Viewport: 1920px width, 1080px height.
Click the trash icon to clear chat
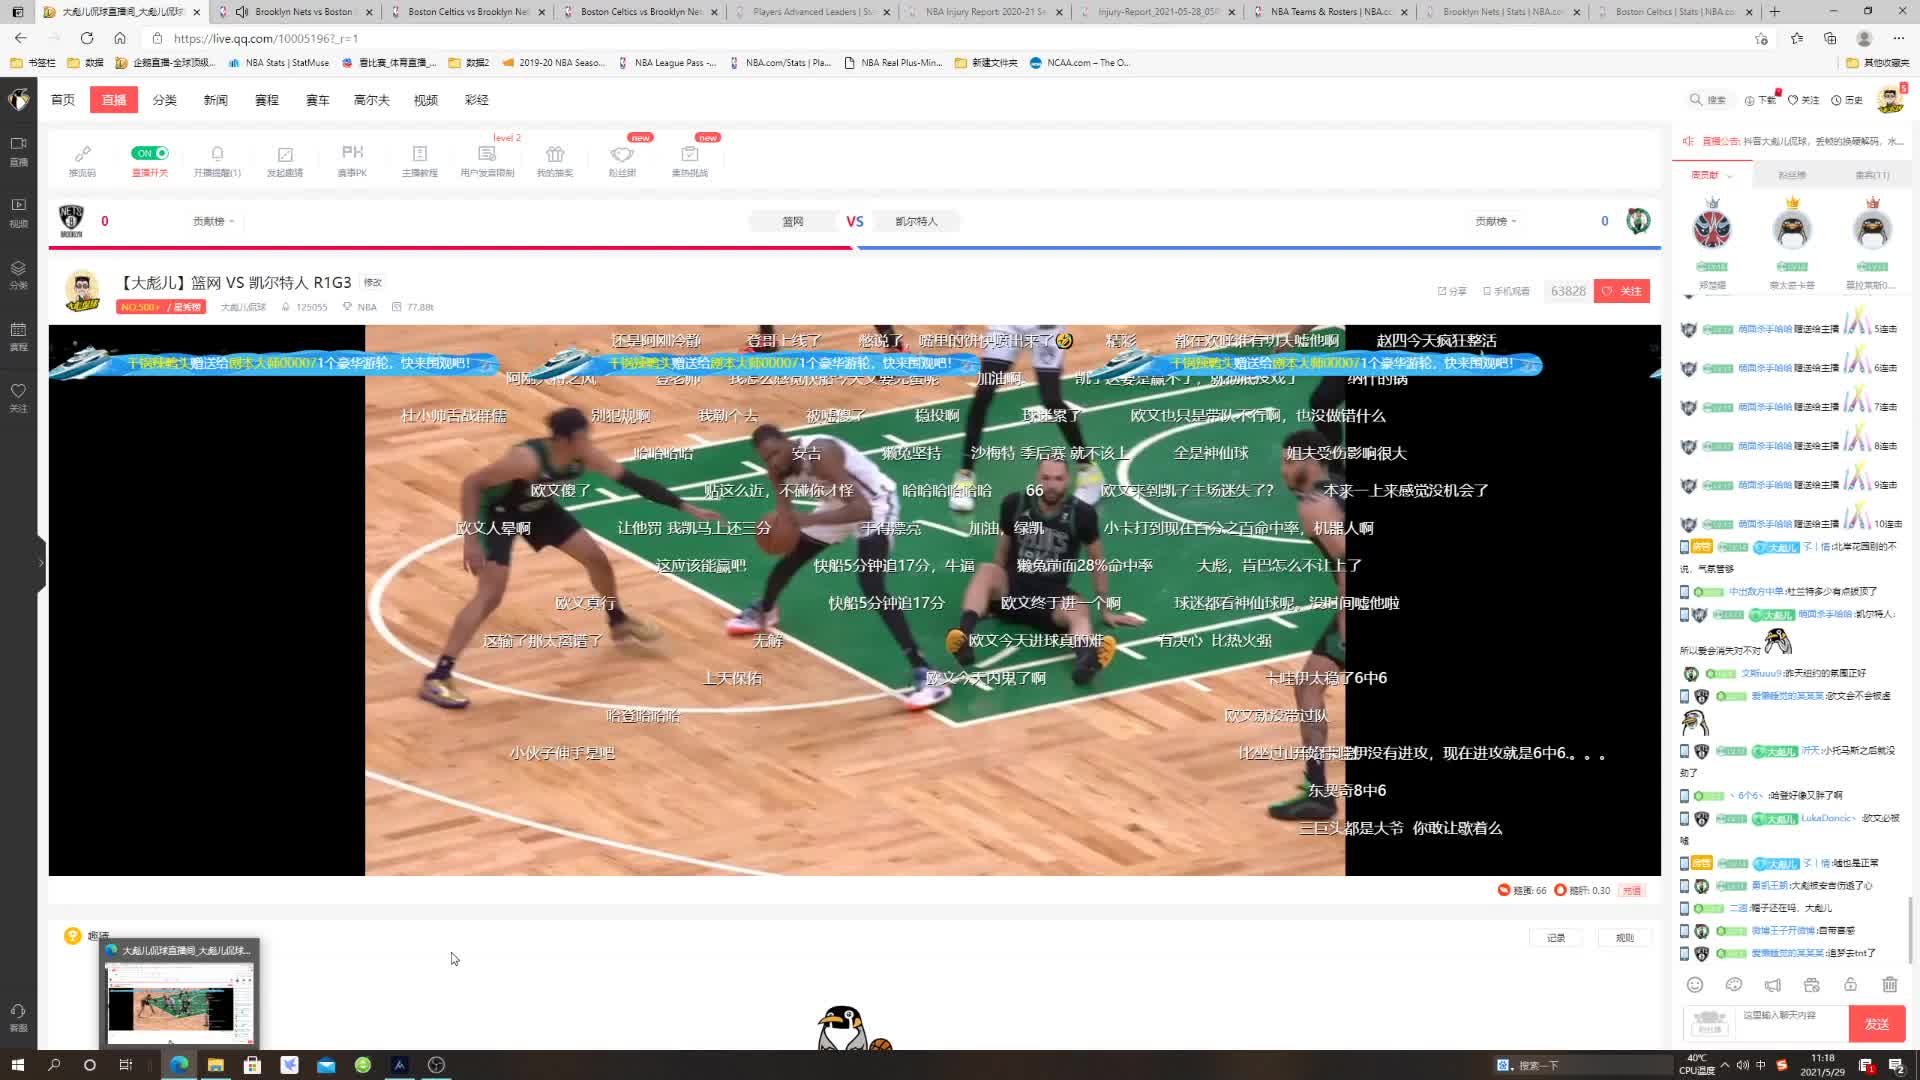(1889, 985)
